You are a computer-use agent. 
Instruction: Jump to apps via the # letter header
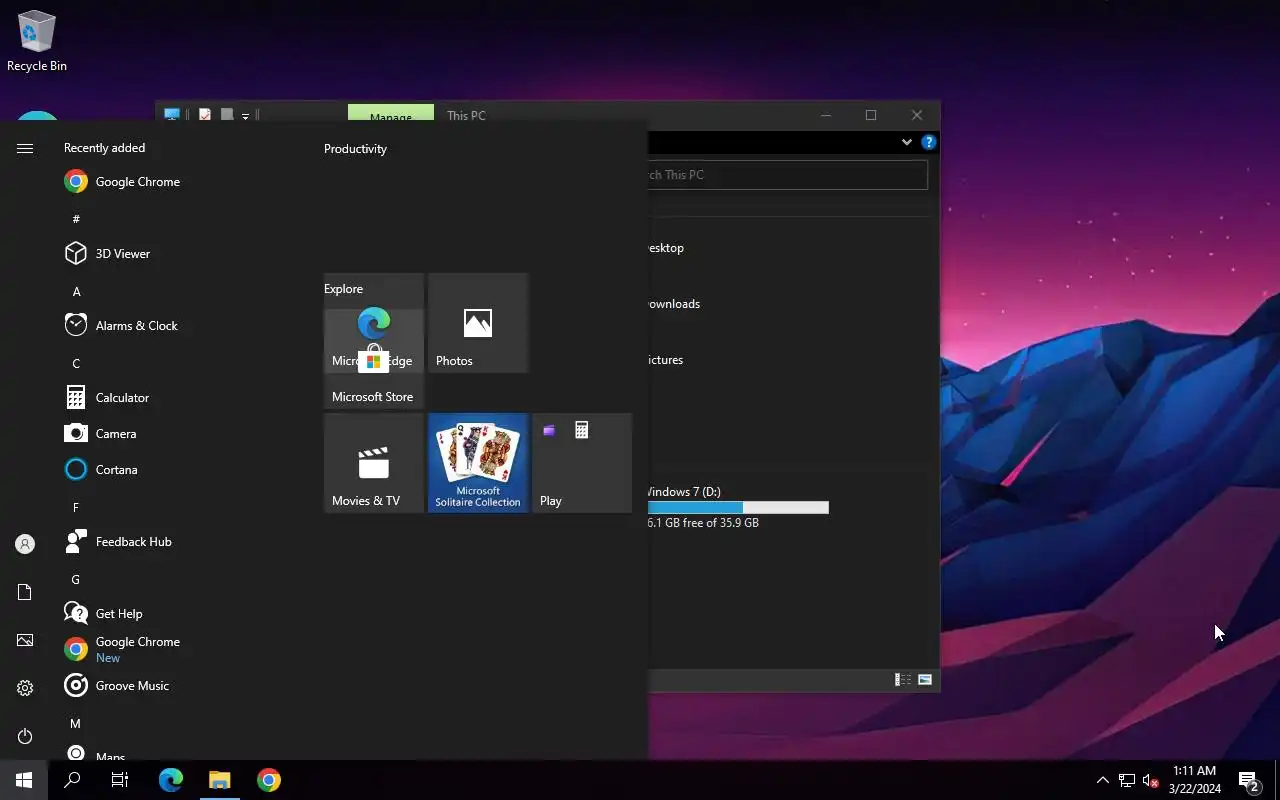(76, 219)
